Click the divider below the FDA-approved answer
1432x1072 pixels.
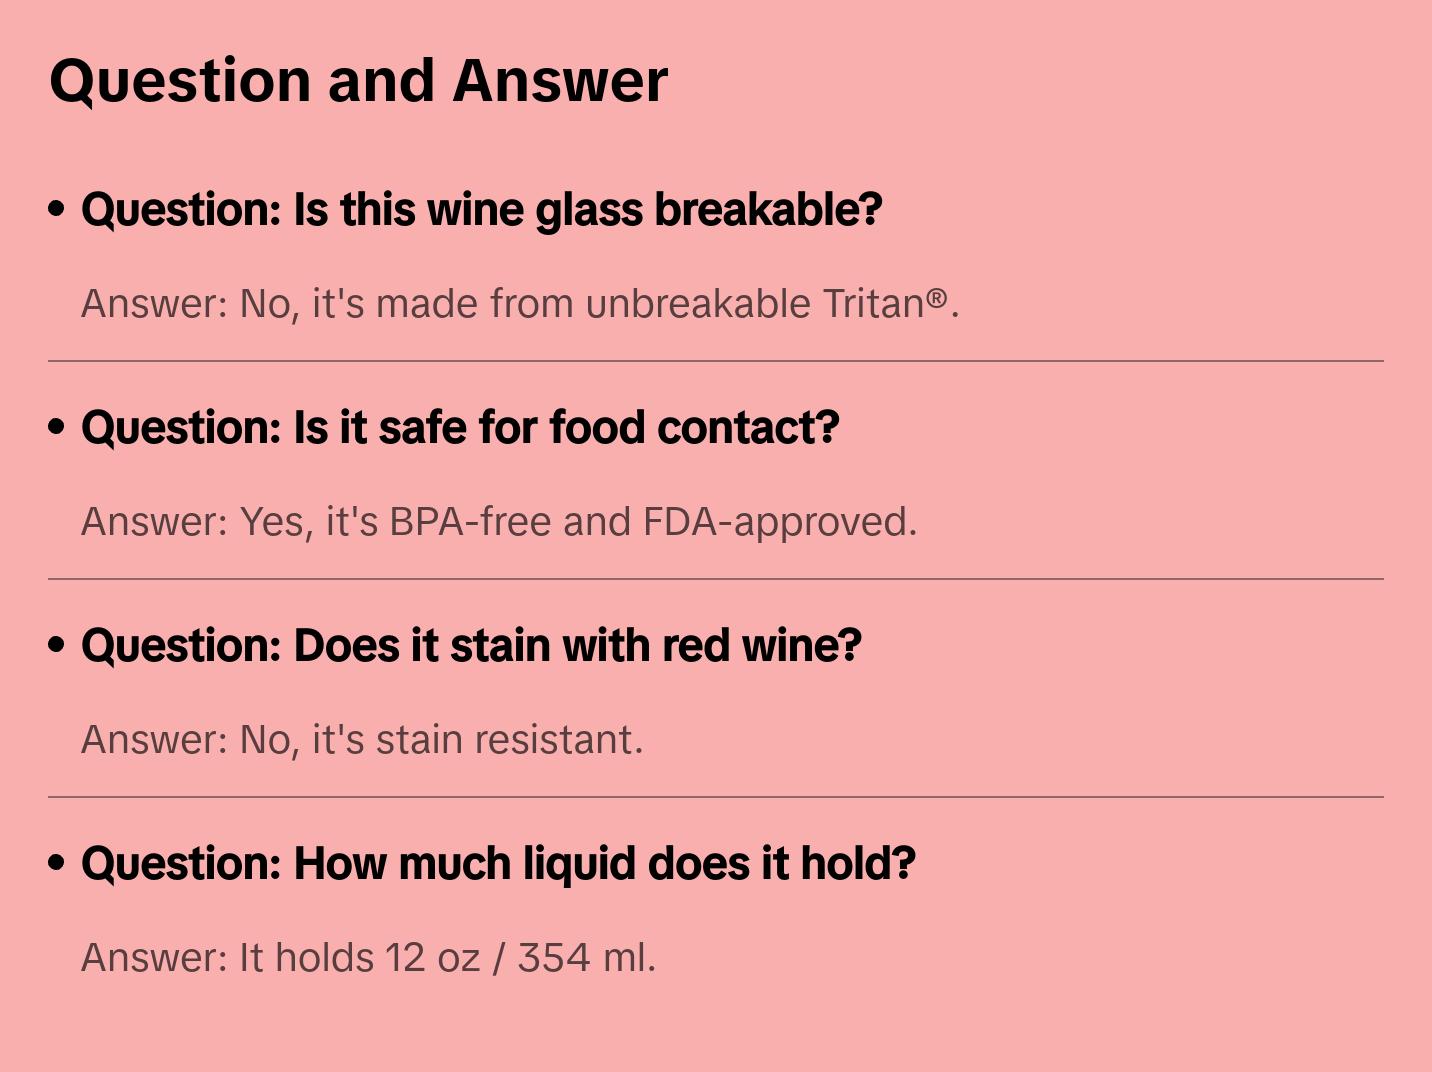715,579
